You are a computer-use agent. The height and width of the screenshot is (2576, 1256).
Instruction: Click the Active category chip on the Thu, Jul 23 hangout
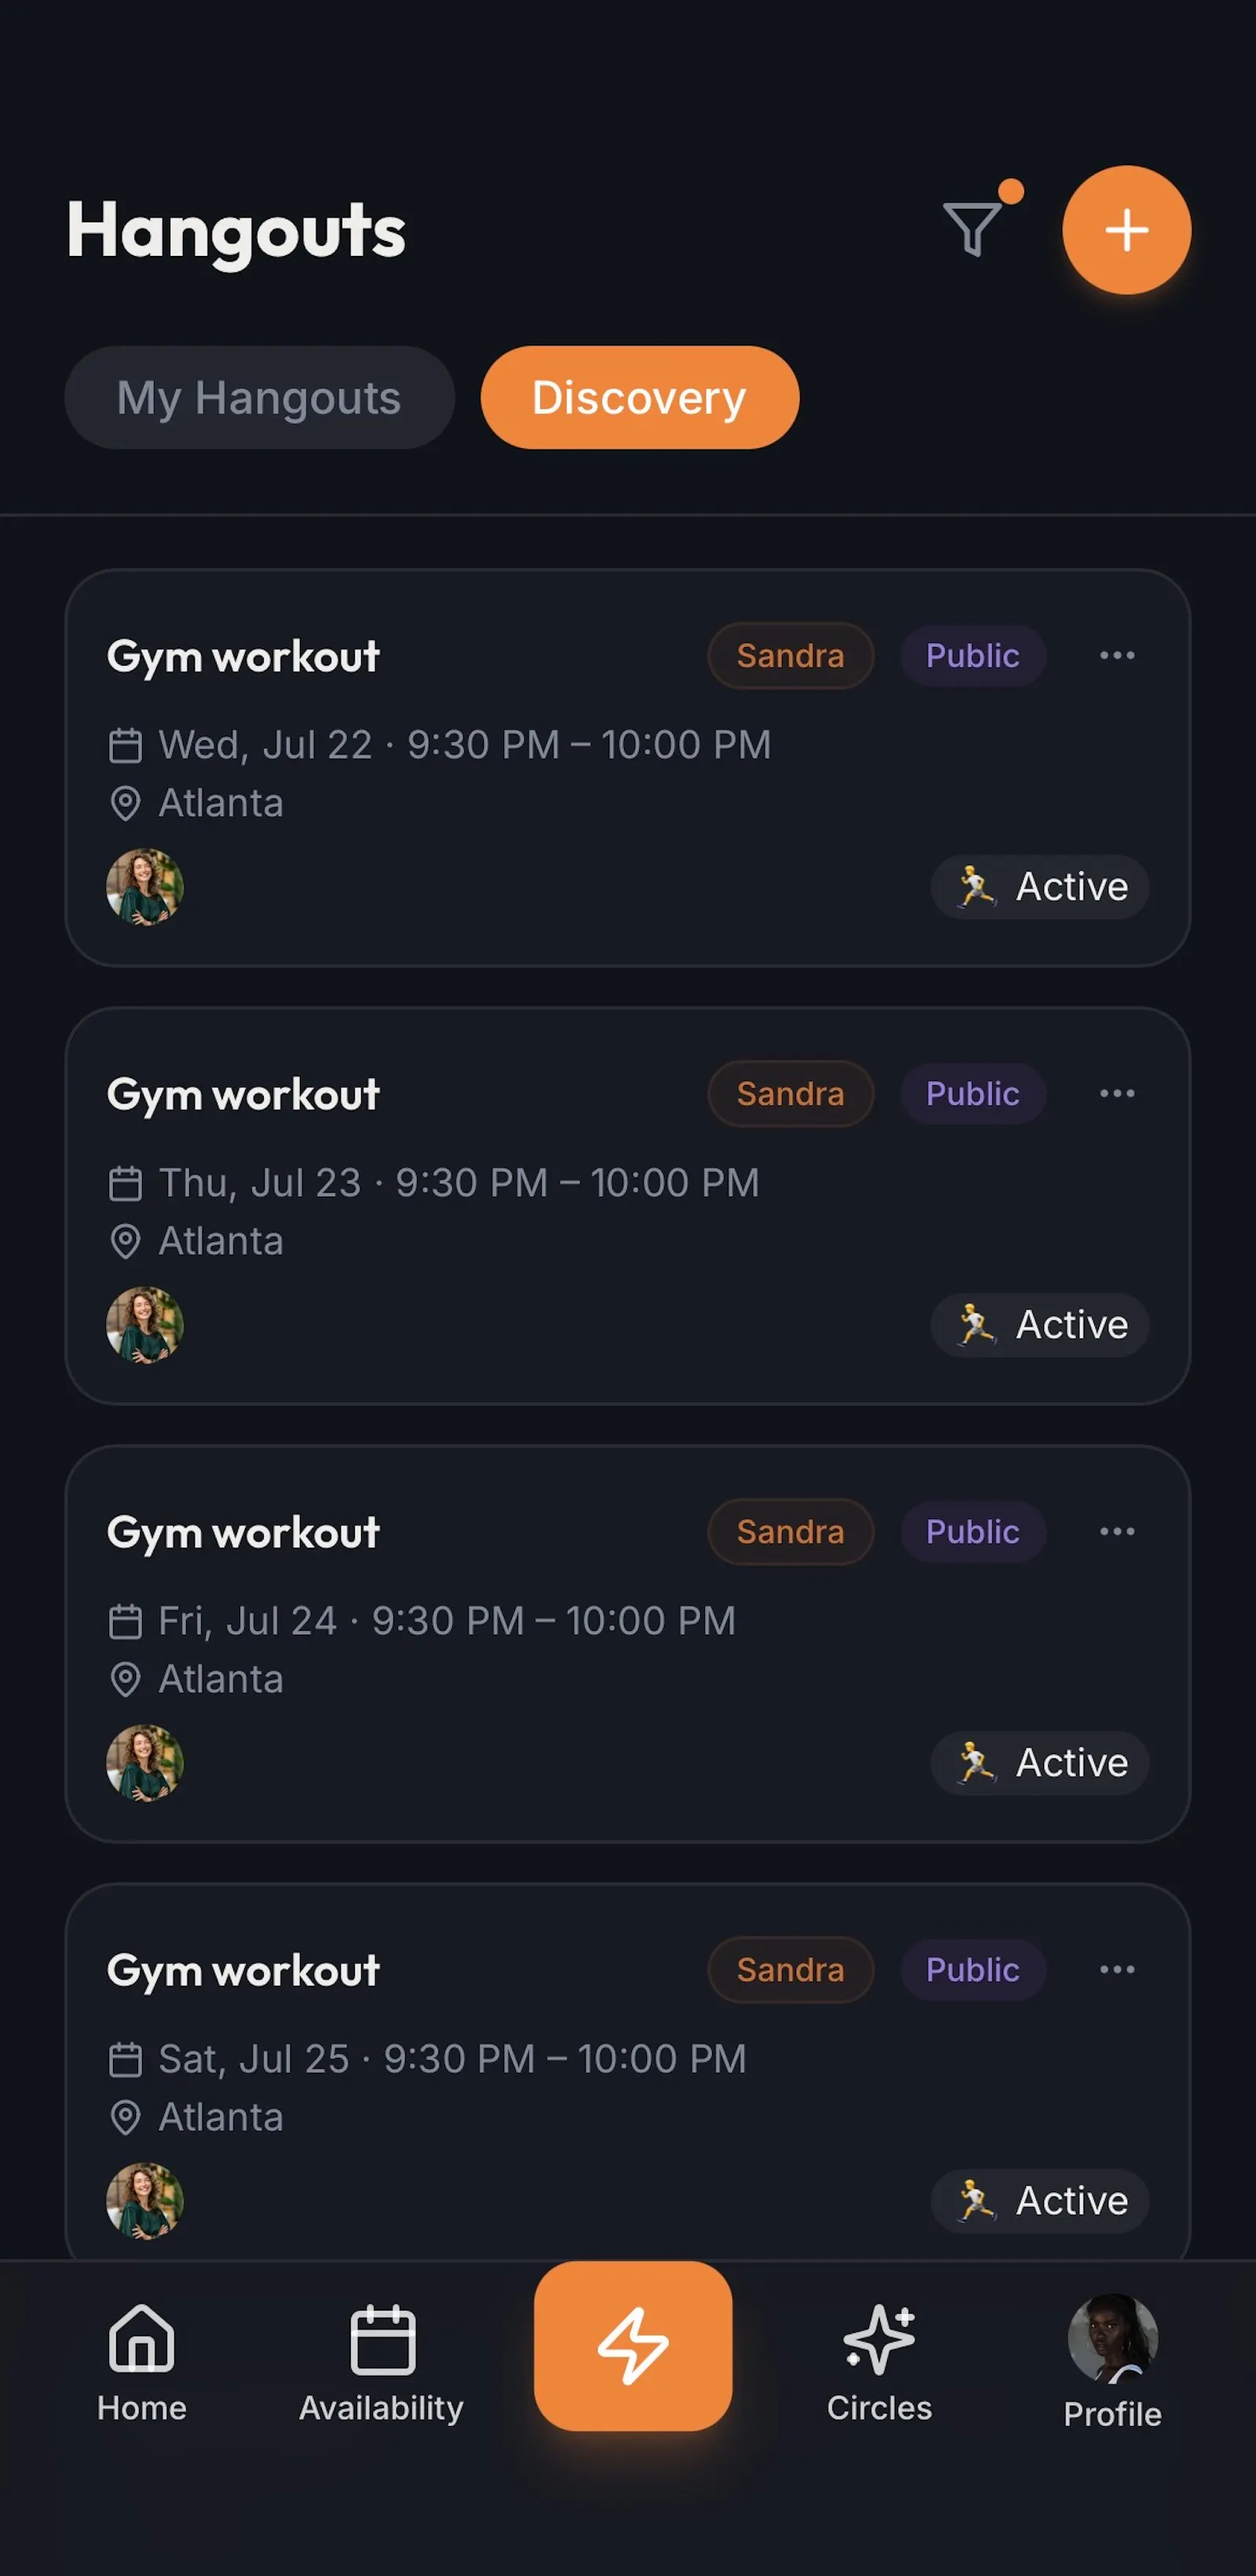coord(1040,1324)
